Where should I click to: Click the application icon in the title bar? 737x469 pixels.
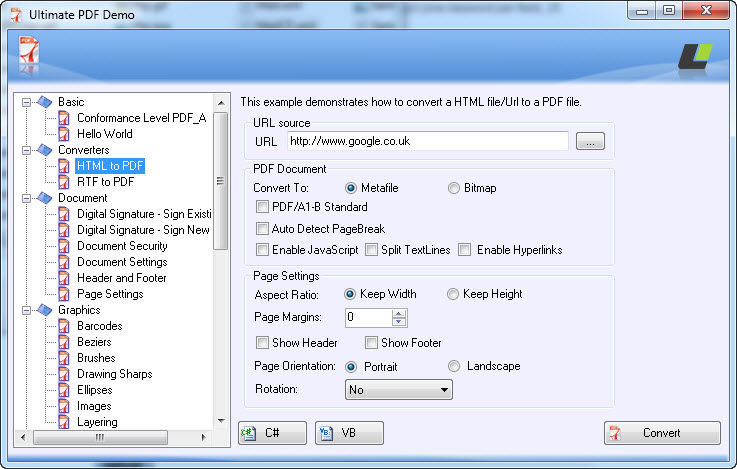[16, 15]
